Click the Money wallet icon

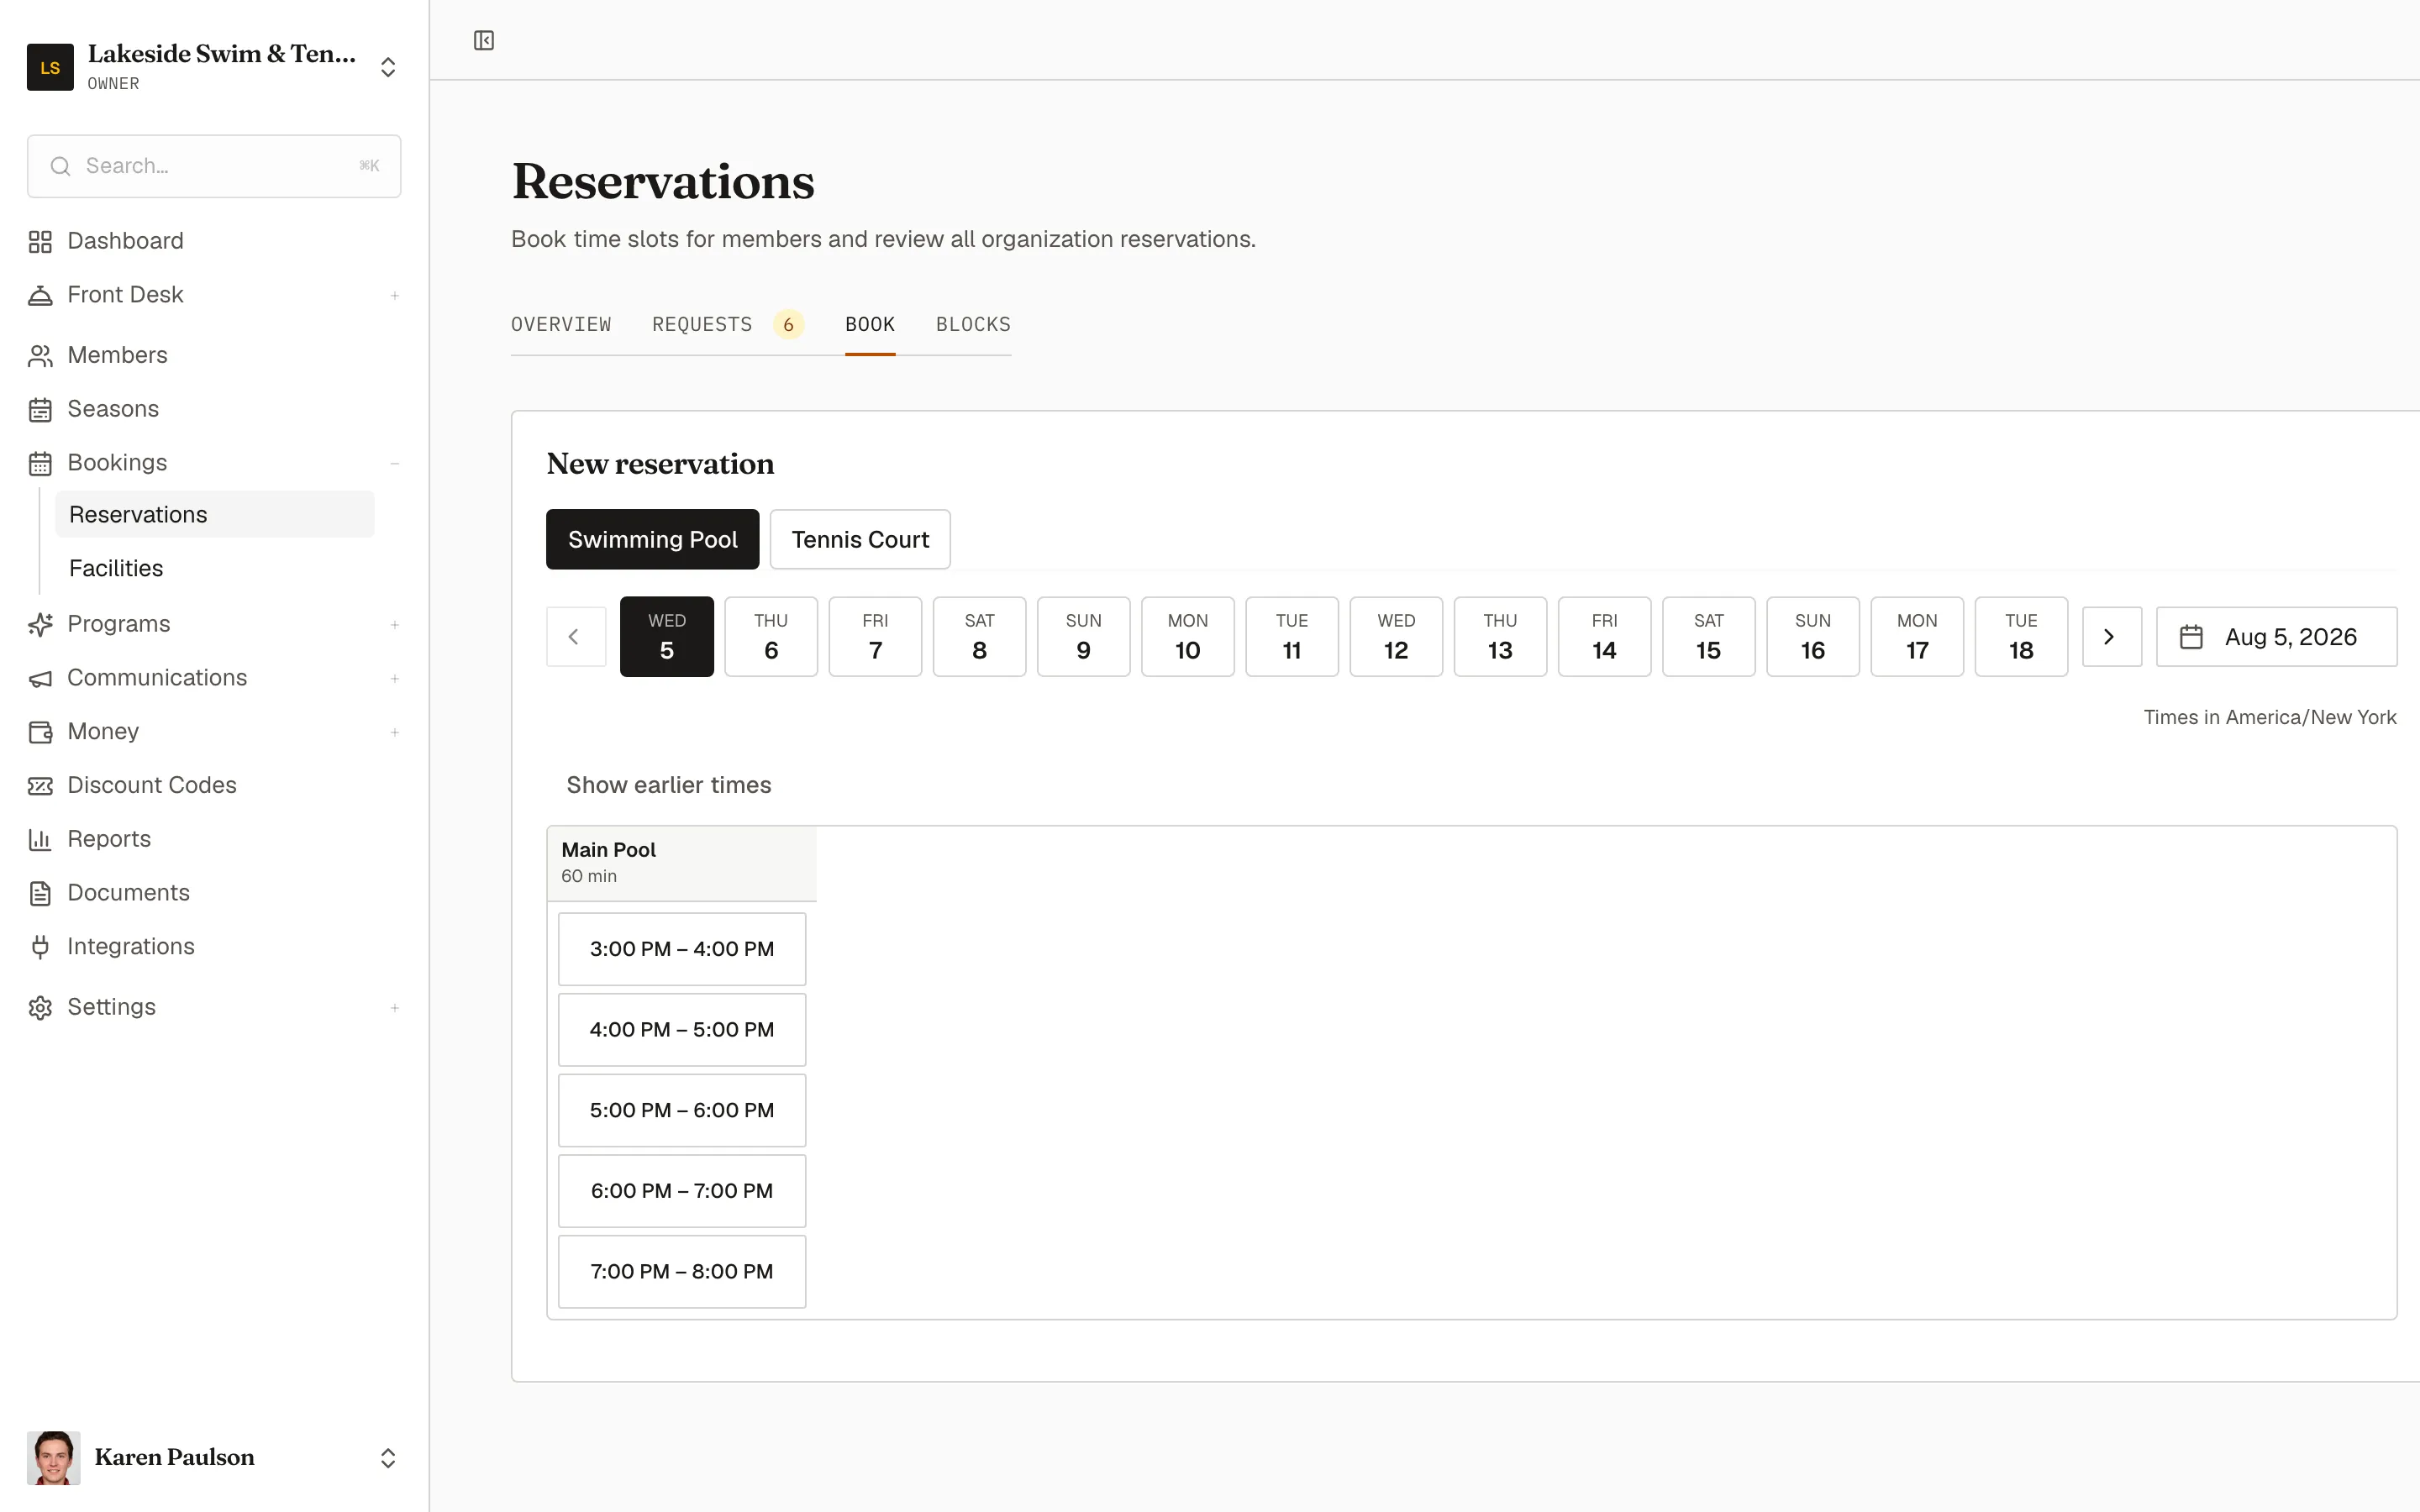click(40, 732)
